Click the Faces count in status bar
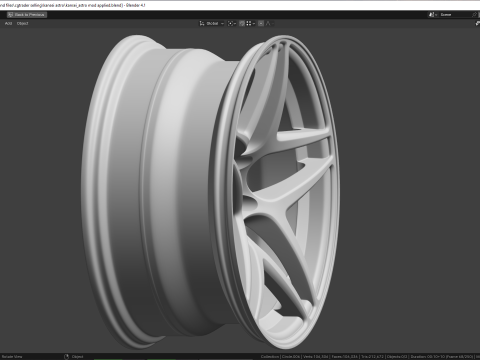 tap(345, 357)
